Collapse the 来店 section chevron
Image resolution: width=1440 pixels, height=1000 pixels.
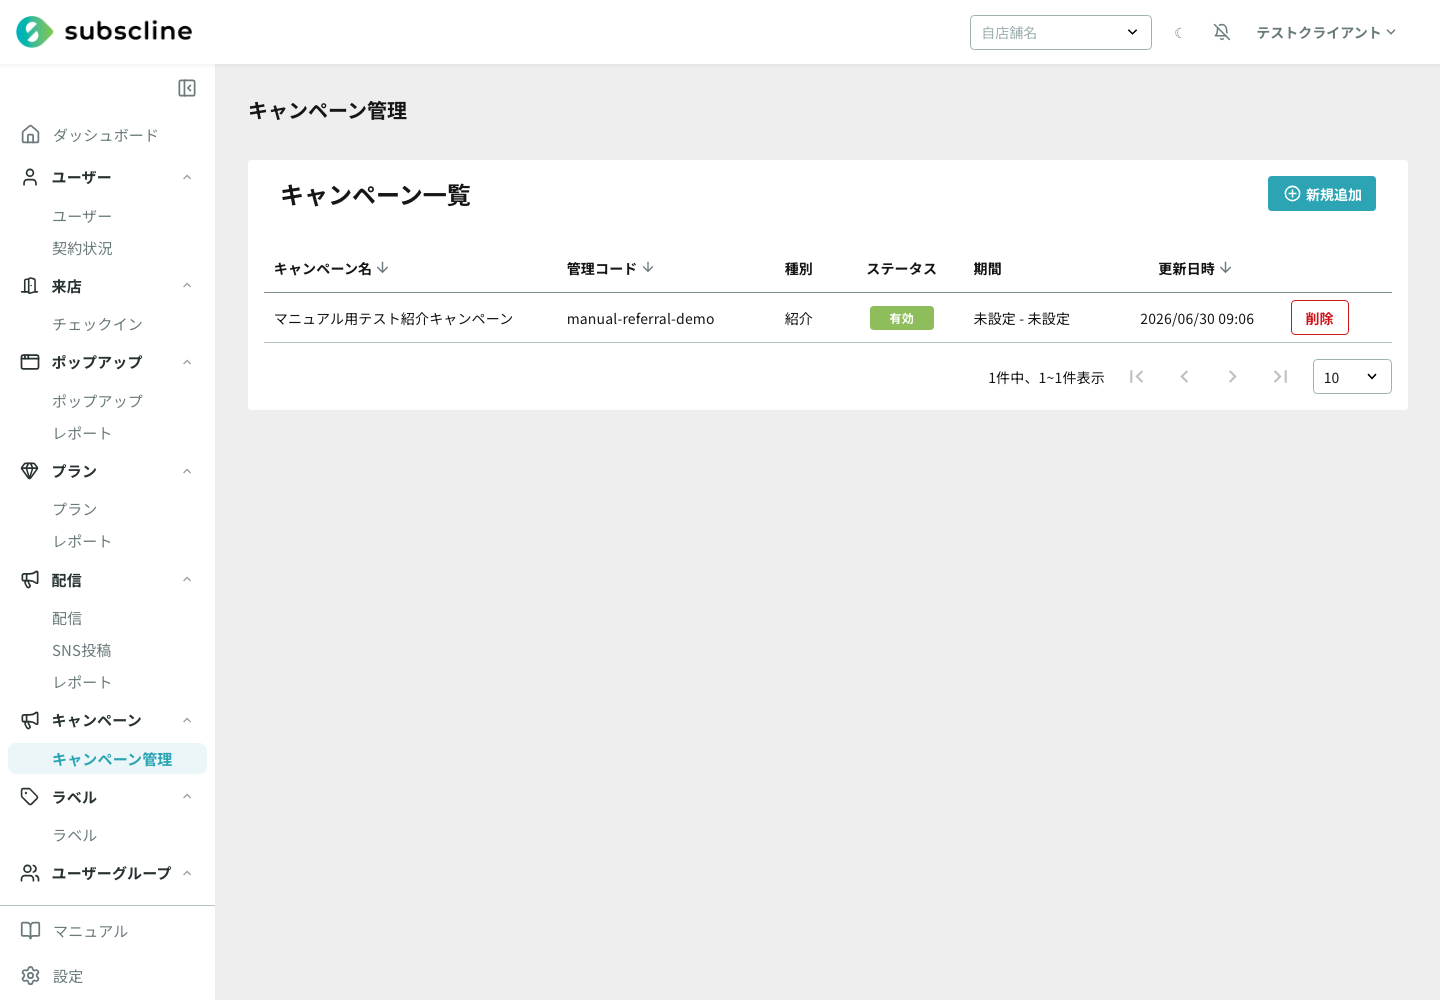pos(187,286)
